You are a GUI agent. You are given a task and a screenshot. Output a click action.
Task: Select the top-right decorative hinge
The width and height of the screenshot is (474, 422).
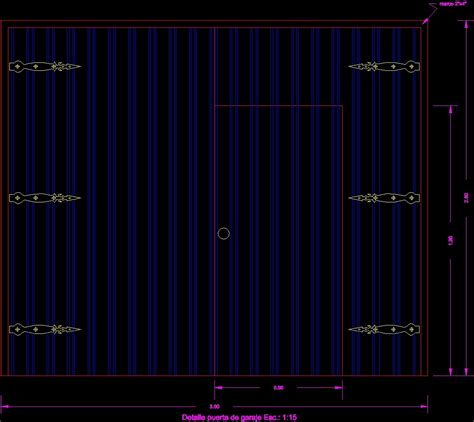[x=384, y=66]
